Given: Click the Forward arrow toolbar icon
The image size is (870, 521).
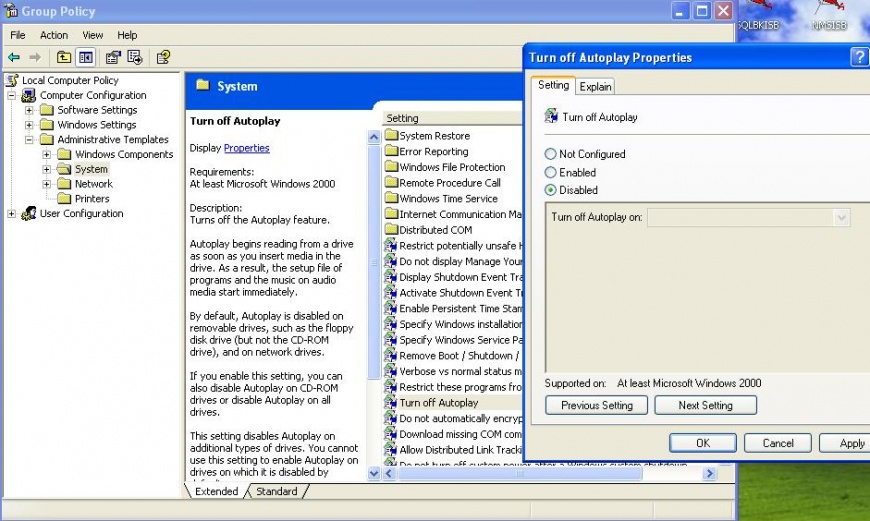Looking at the screenshot, I should point(35,57).
